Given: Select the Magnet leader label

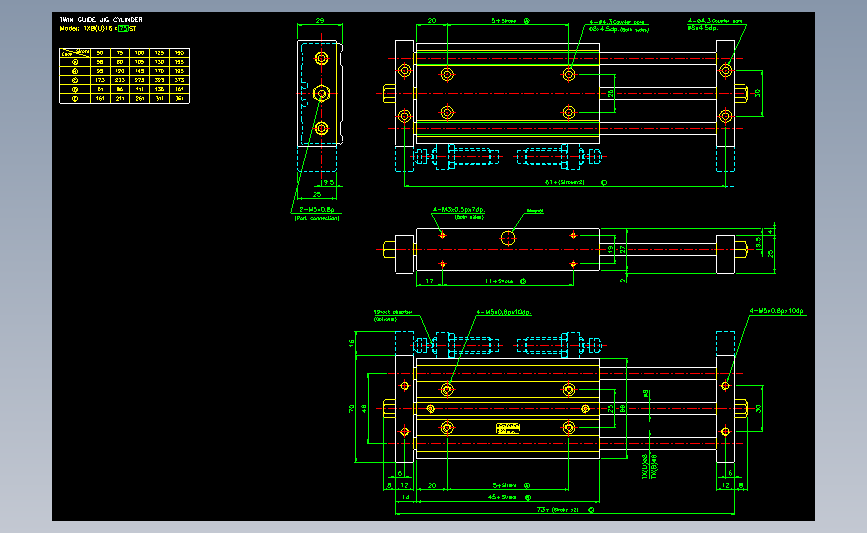Looking at the screenshot, I should click(x=535, y=211).
